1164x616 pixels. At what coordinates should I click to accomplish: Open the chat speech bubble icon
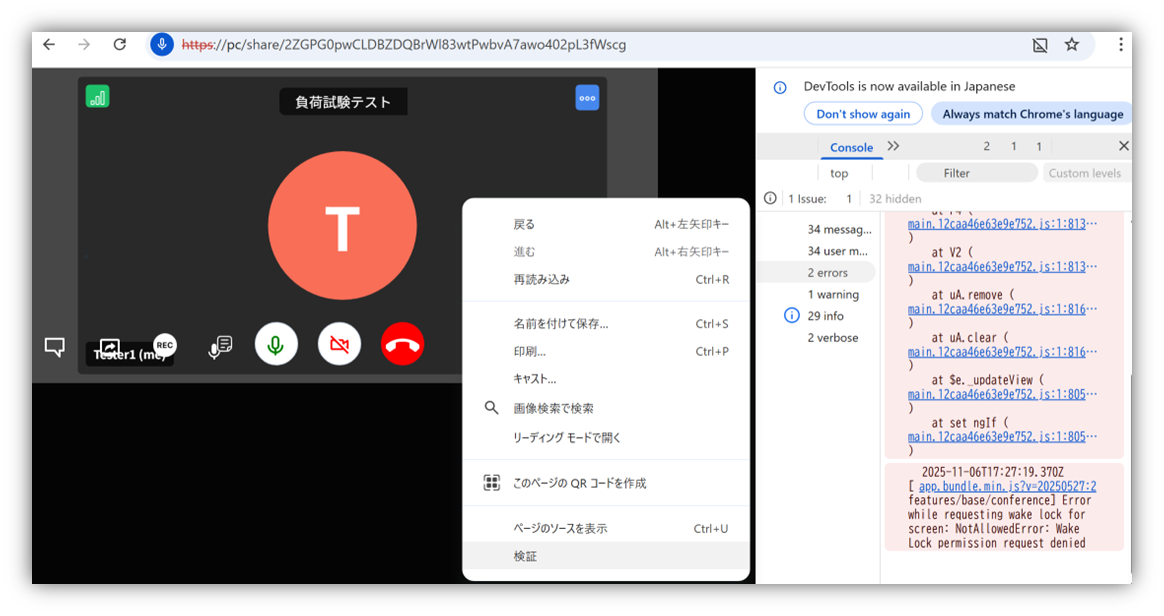55,347
